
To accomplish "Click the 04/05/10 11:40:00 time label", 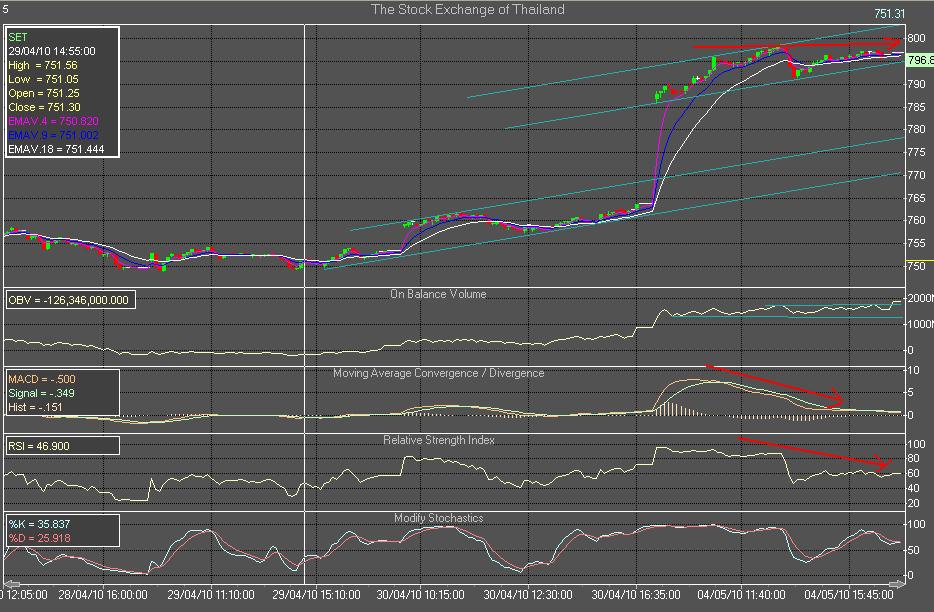I will (x=742, y=595).
